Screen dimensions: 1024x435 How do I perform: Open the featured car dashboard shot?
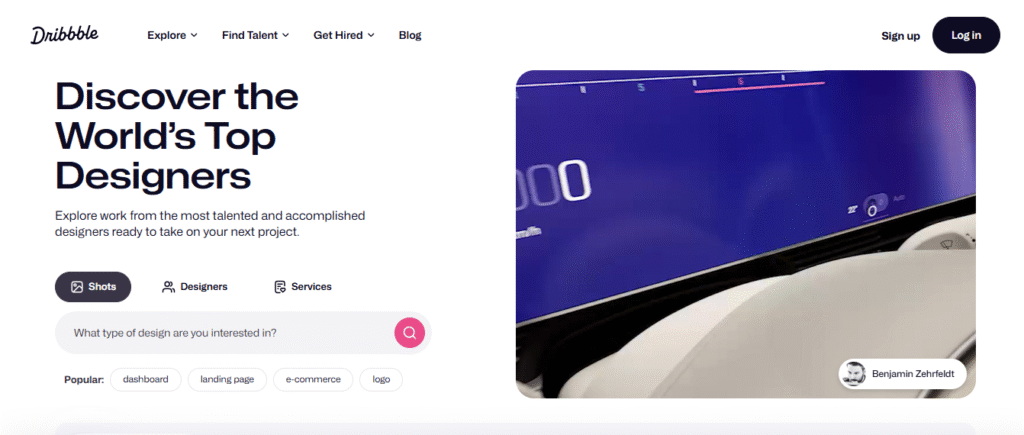[x=745, y=234]
